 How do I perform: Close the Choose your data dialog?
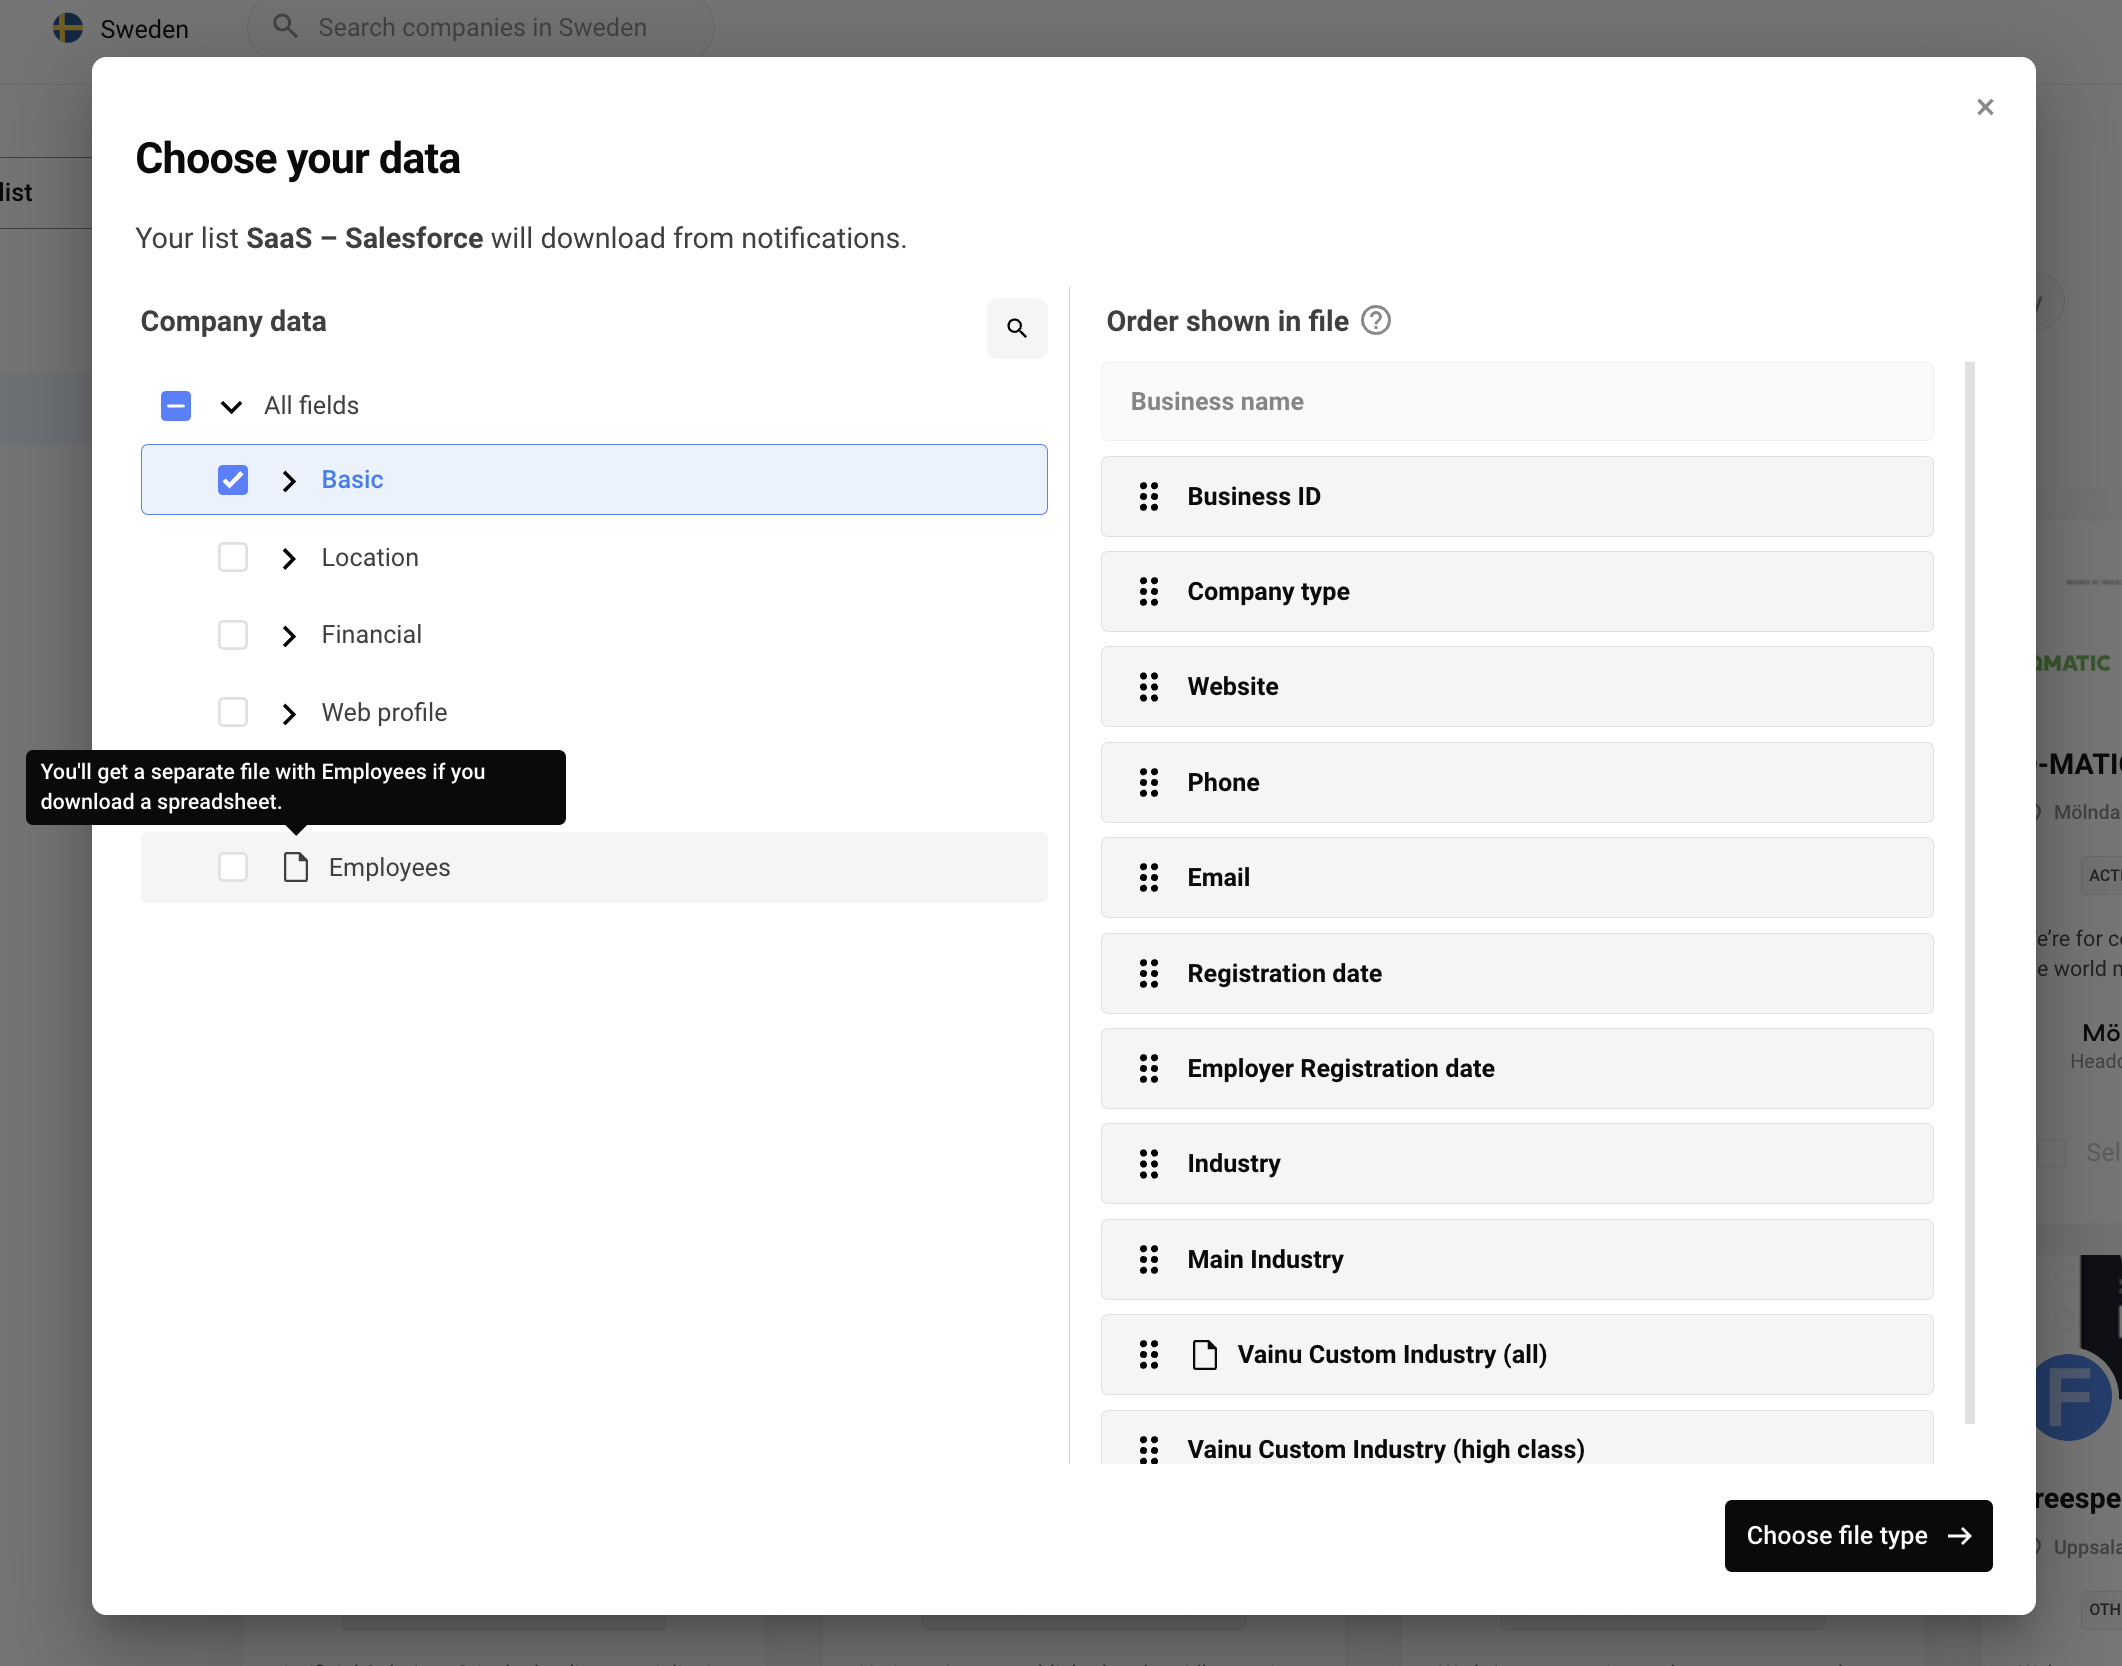pyautogui.click(x=1985, y=107)
